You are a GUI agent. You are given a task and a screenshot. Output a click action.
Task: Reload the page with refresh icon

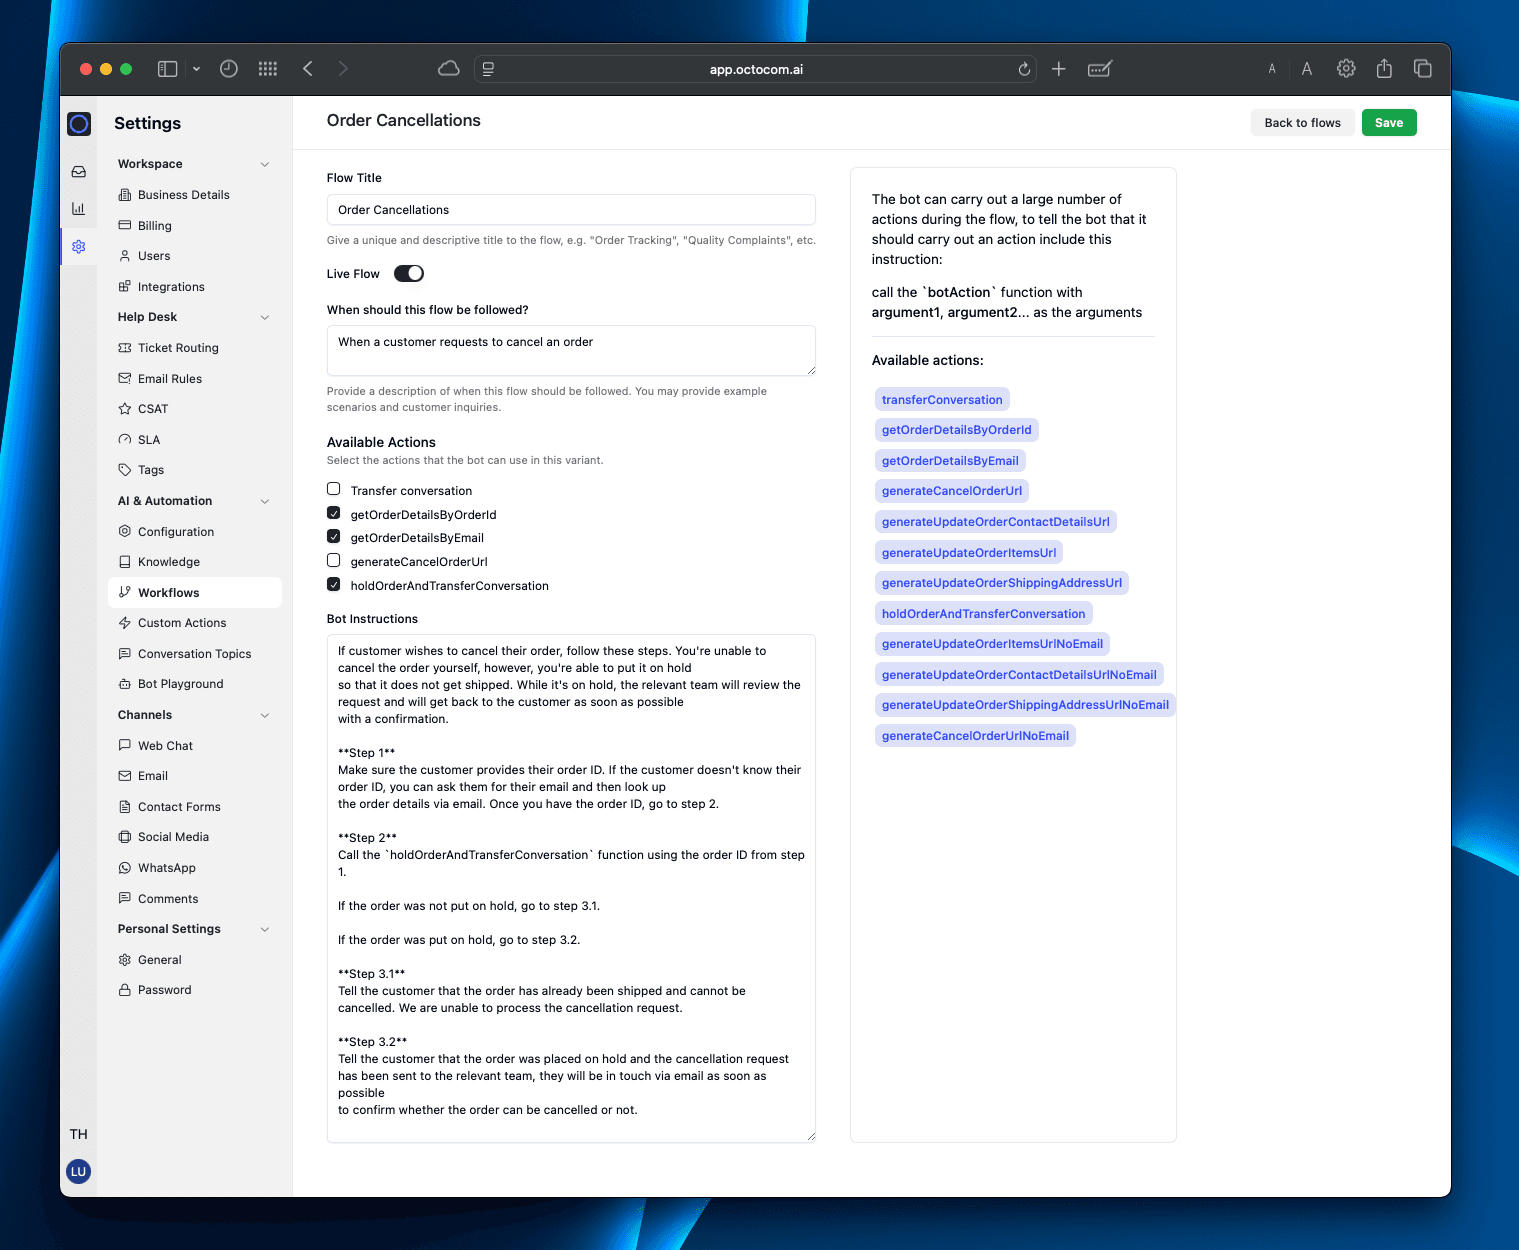(x=1024, y=69)
